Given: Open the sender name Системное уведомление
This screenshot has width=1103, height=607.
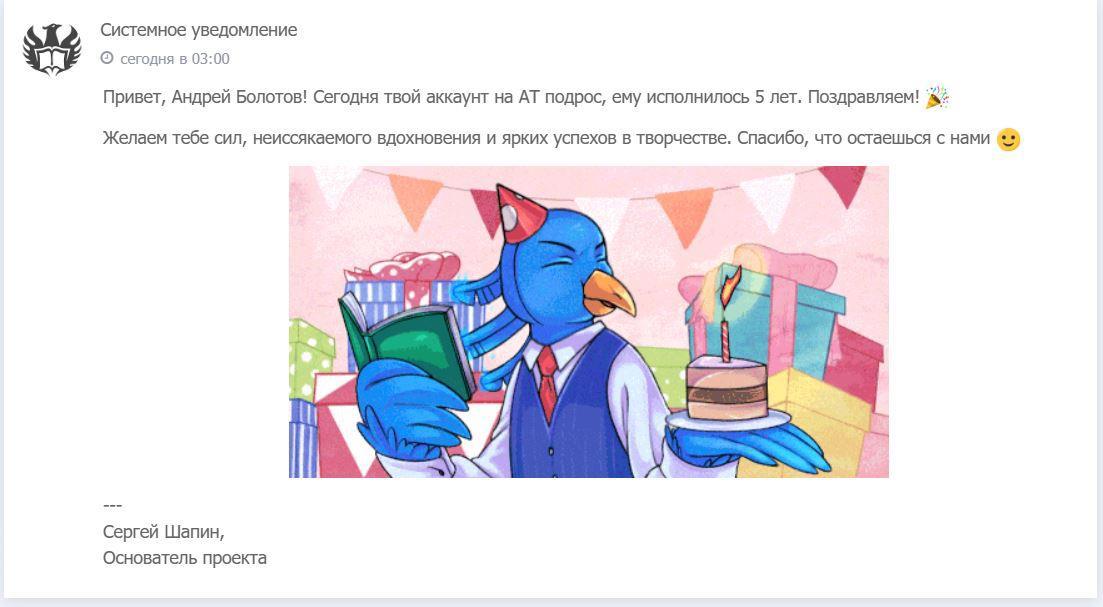Looking at the screenshot, I should (198, 30).
